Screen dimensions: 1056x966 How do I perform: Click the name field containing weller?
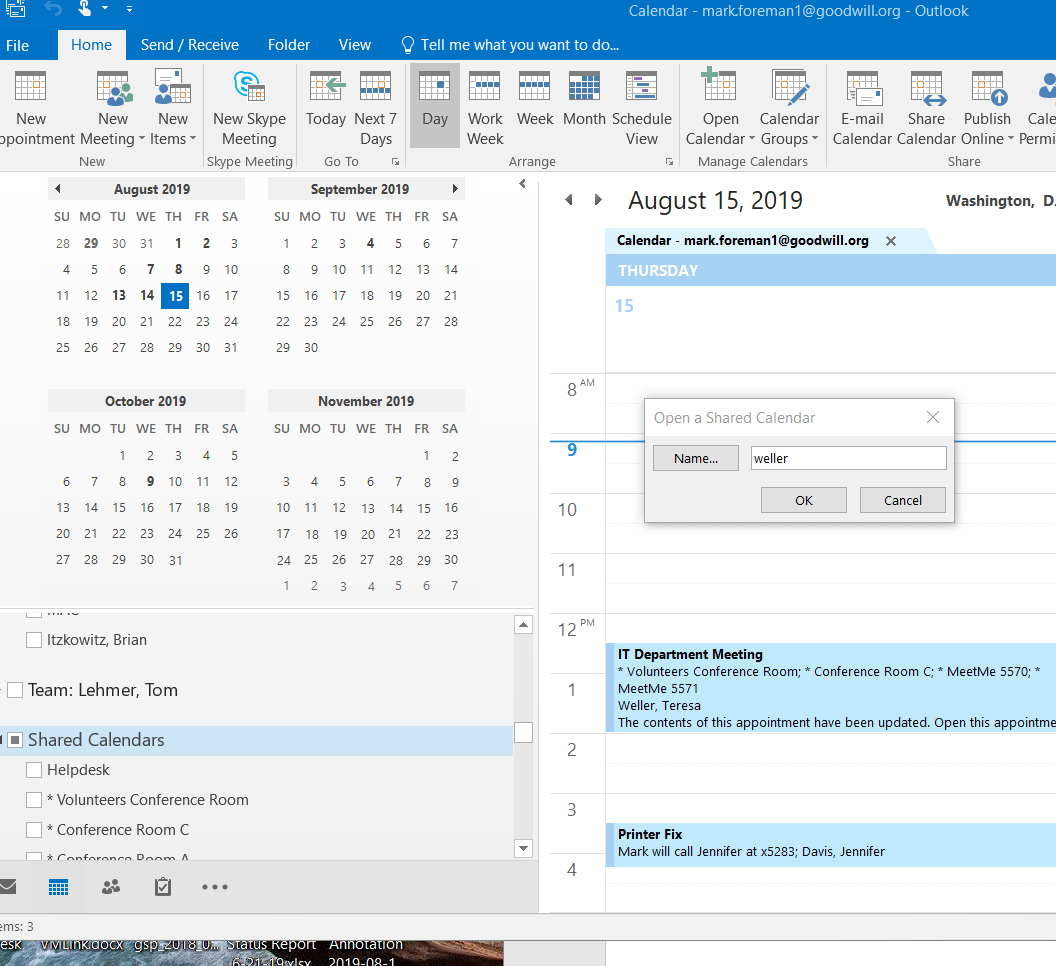(849, 458)
